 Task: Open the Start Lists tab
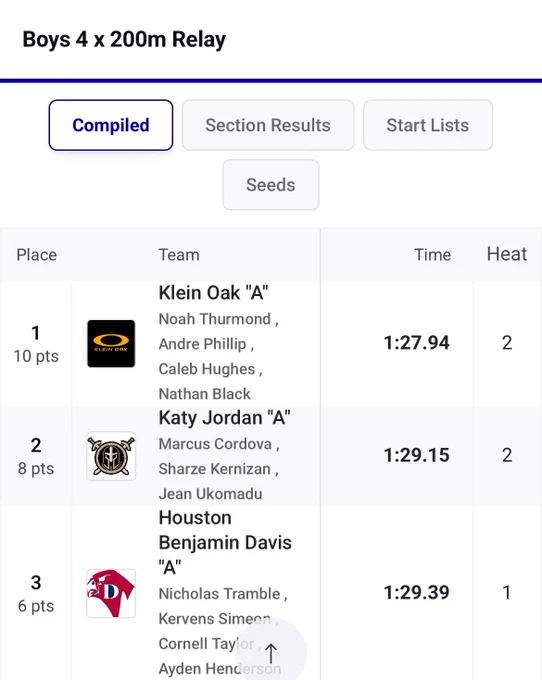click(428, 125)
